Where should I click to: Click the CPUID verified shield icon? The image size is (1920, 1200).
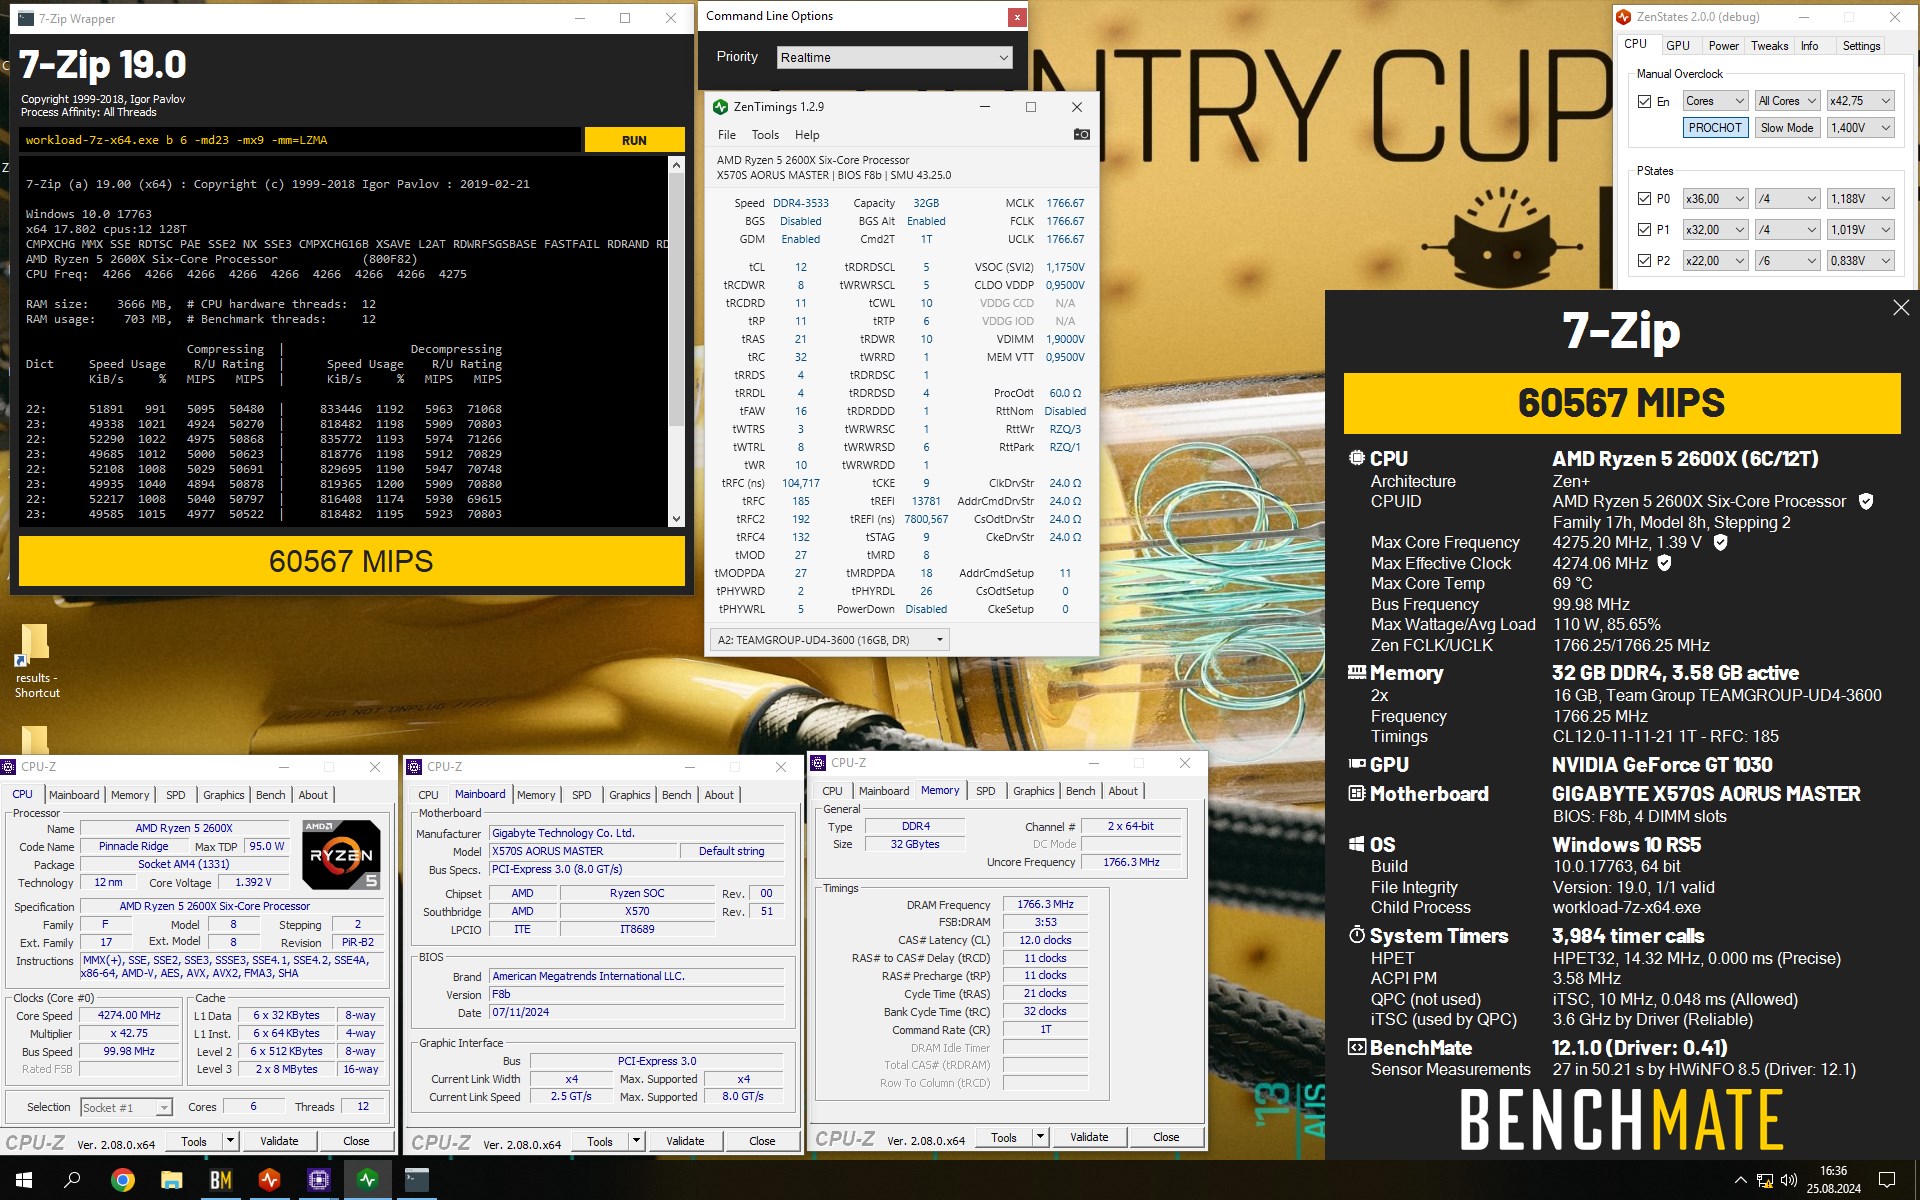(x=1866, y=501)
